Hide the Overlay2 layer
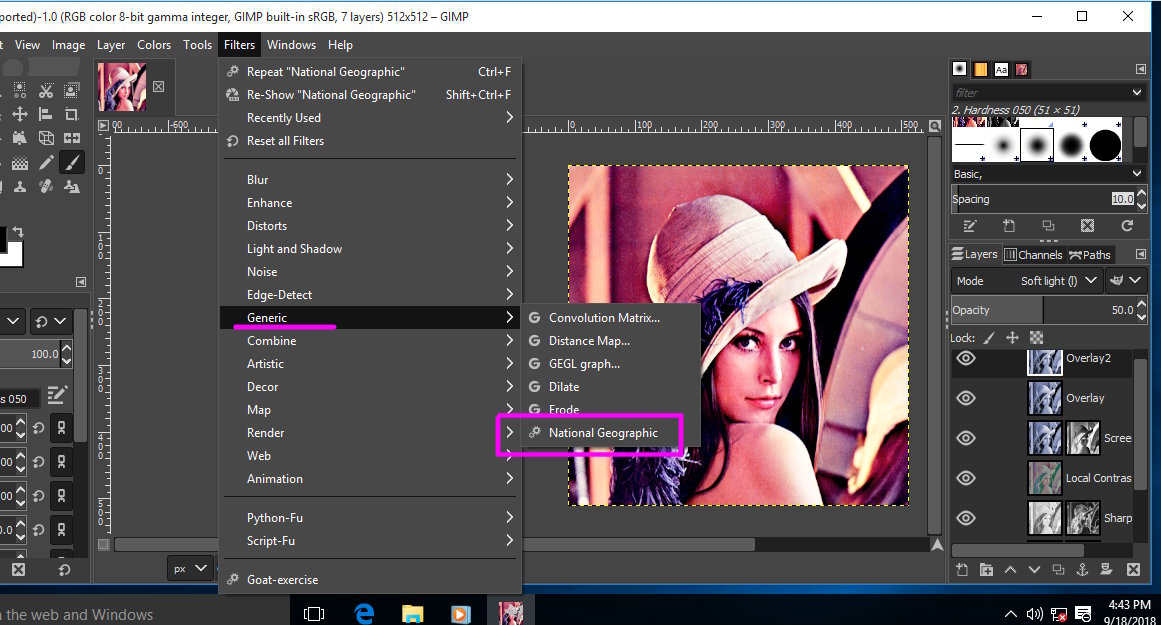Screen dimensions: 1161x625 pos(966,358)
